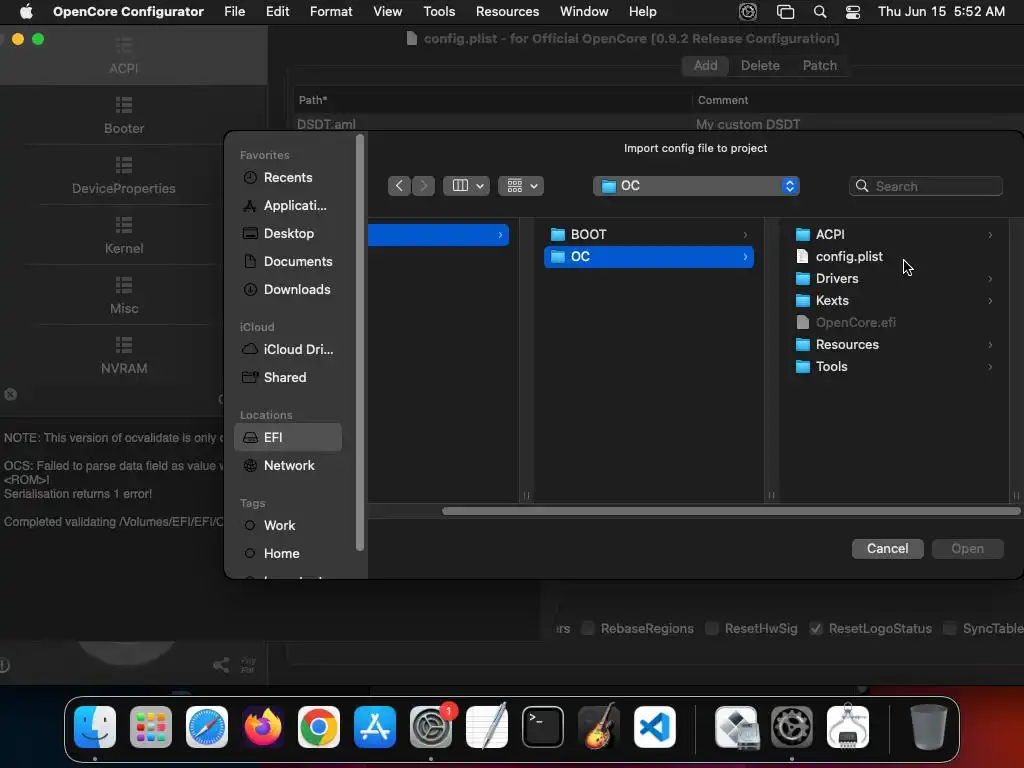Open Network under Locations
This screenshot has height=768, width=1024.
click(287, 466)
